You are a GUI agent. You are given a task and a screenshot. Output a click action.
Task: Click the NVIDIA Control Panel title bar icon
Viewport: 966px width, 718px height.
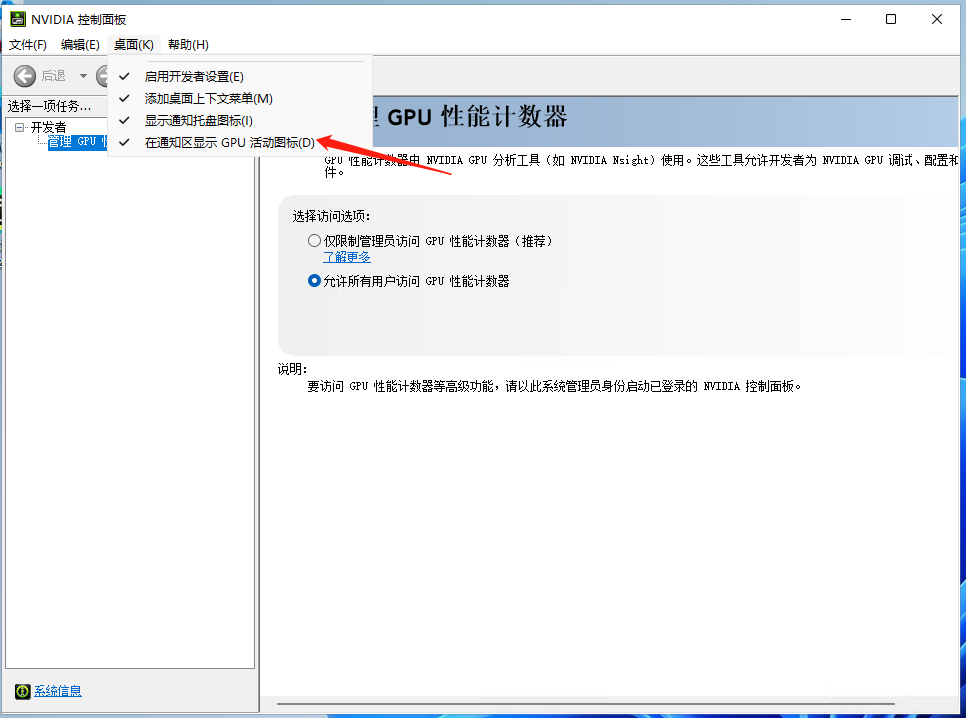18,19
